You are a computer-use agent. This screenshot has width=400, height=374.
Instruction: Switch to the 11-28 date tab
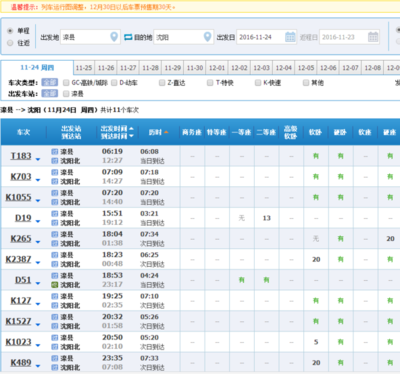[x=150, y=68]
